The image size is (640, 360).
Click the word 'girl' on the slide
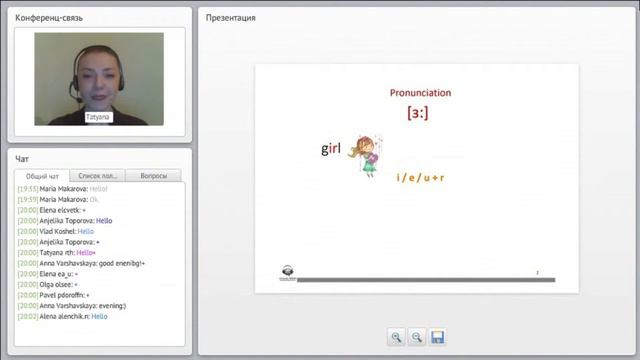click(331, 148)
